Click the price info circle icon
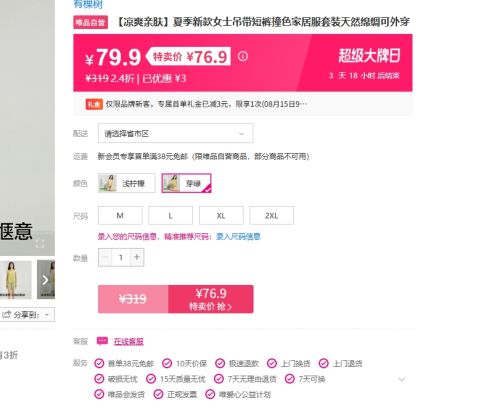500x412 pixels. [243, 56]
